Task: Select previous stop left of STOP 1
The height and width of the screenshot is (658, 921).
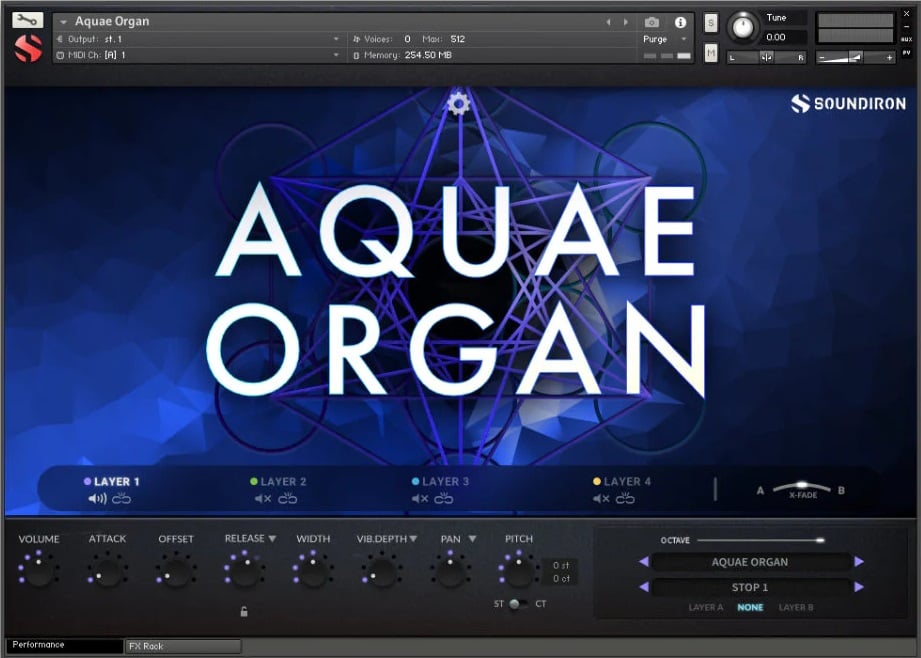Action: 644,586
